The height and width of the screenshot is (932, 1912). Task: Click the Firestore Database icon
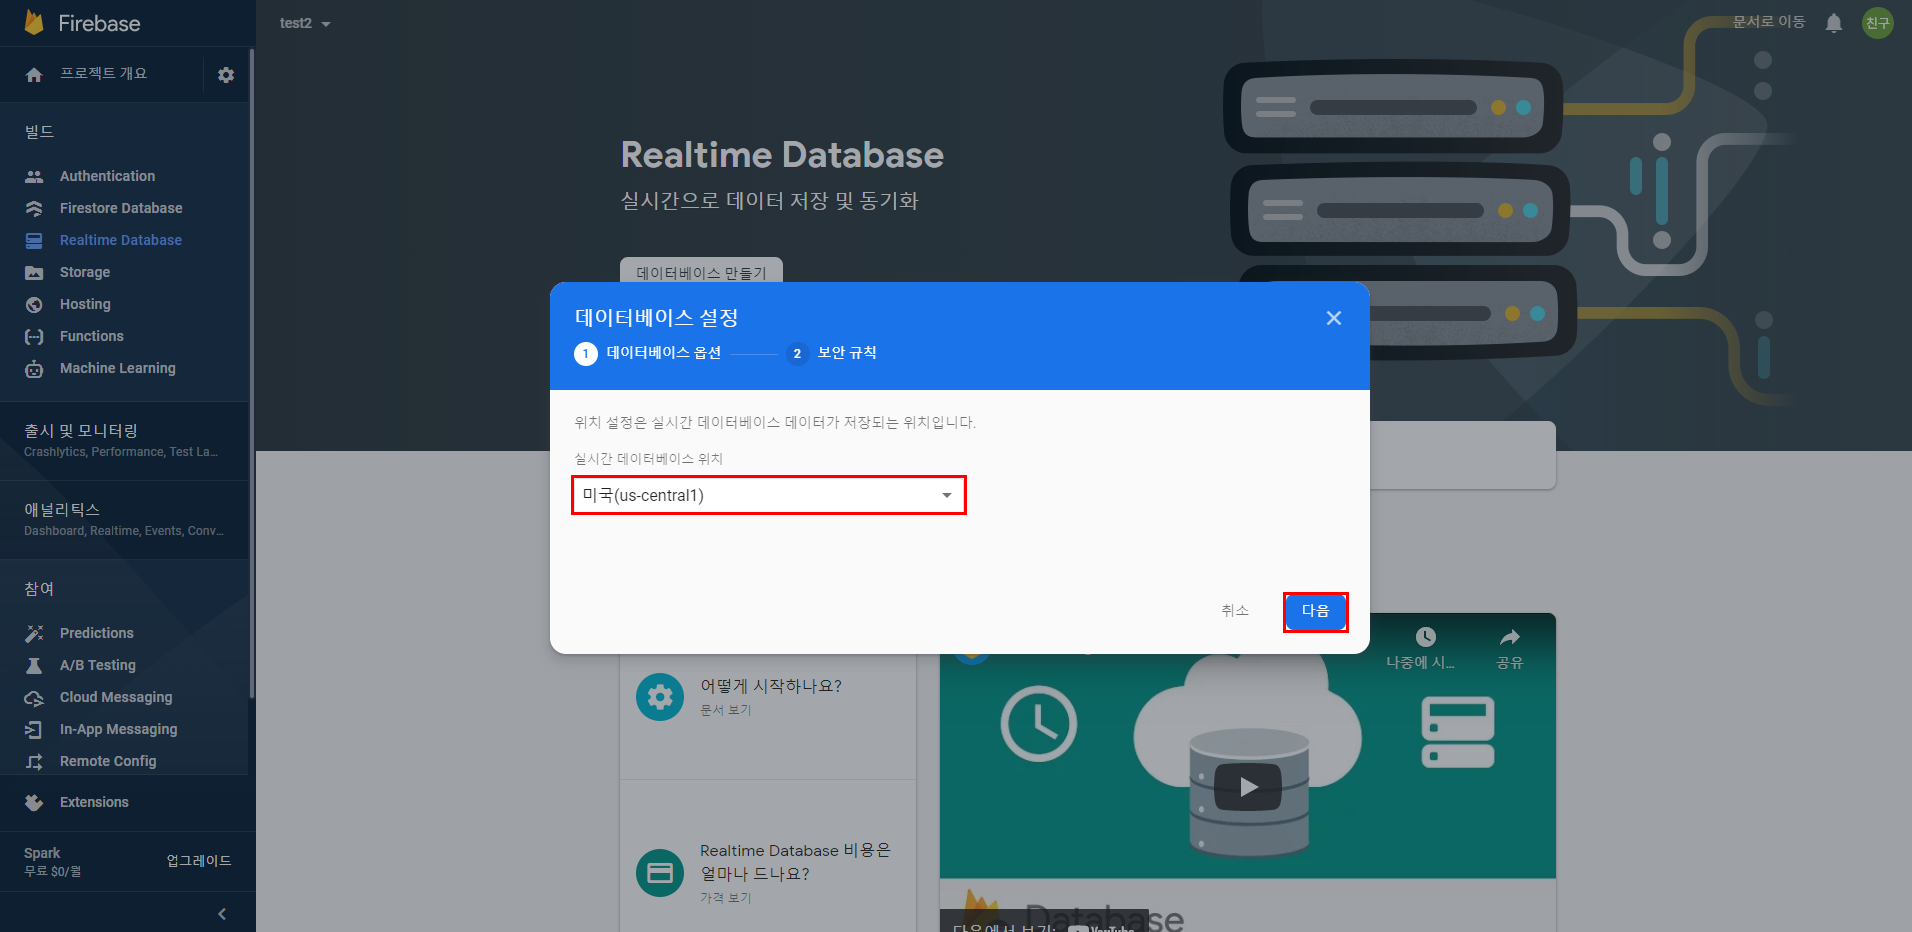[x=34, y=208]
